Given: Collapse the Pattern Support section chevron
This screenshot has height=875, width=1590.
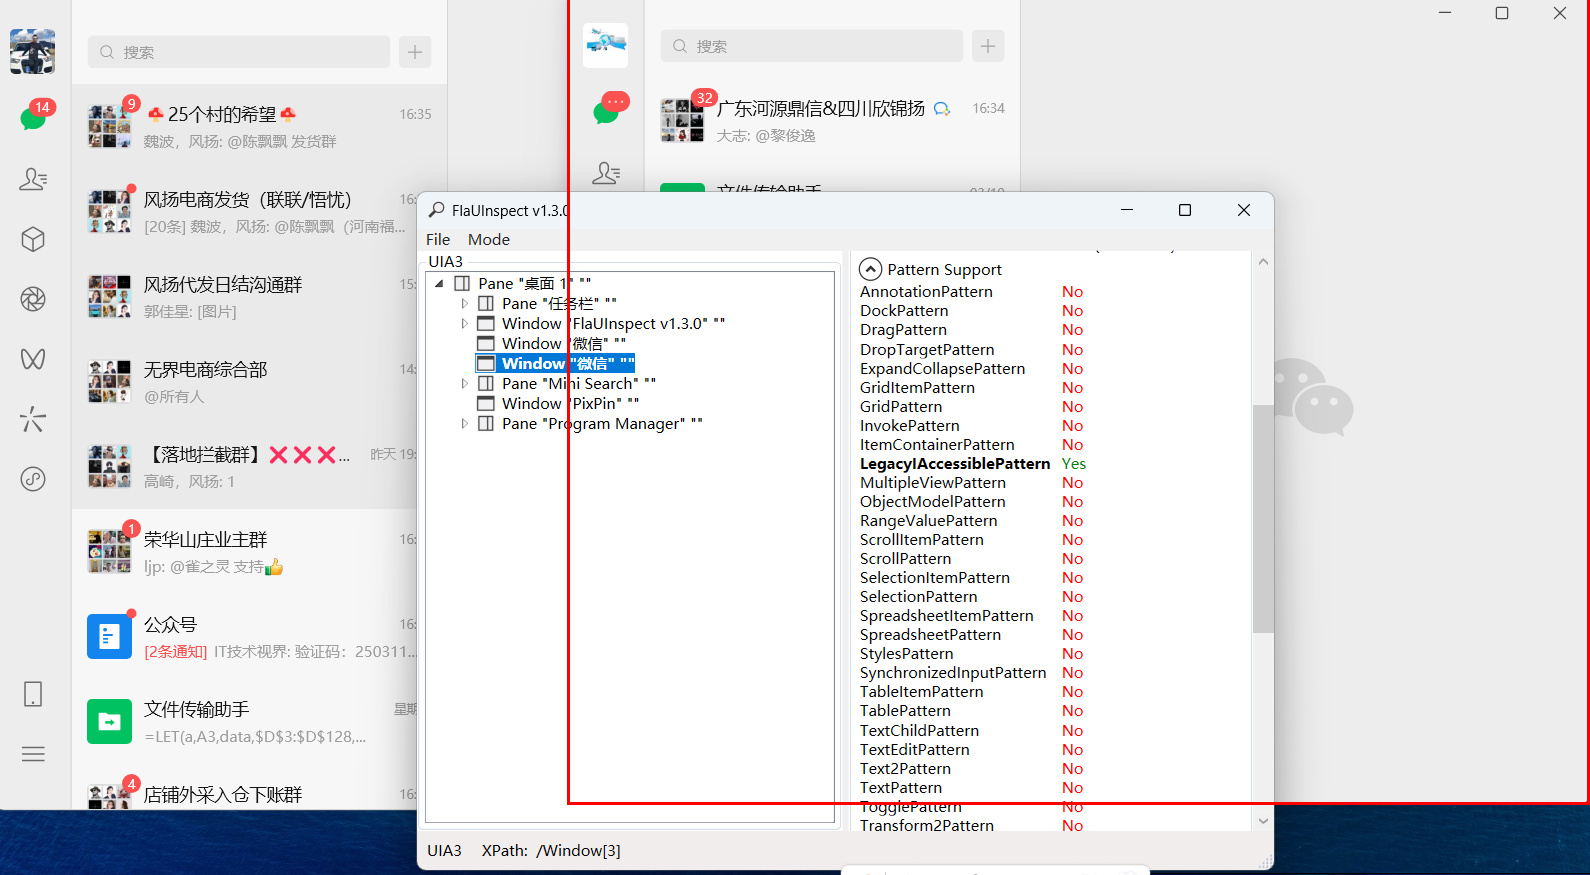Looking at the screenshot, I should [x=871, y=269].
